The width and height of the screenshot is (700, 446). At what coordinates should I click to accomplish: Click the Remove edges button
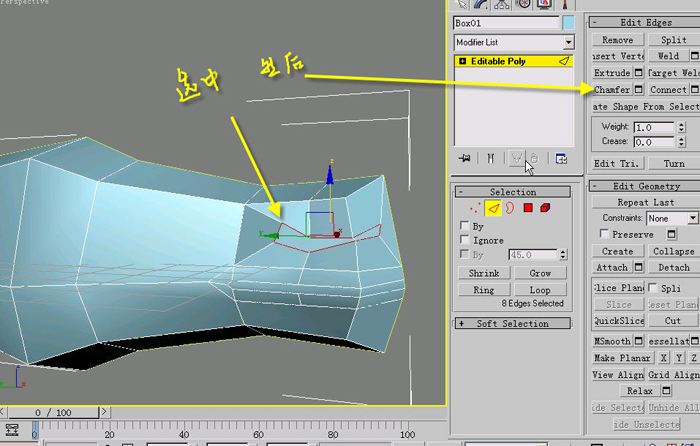tap(618, 40)
